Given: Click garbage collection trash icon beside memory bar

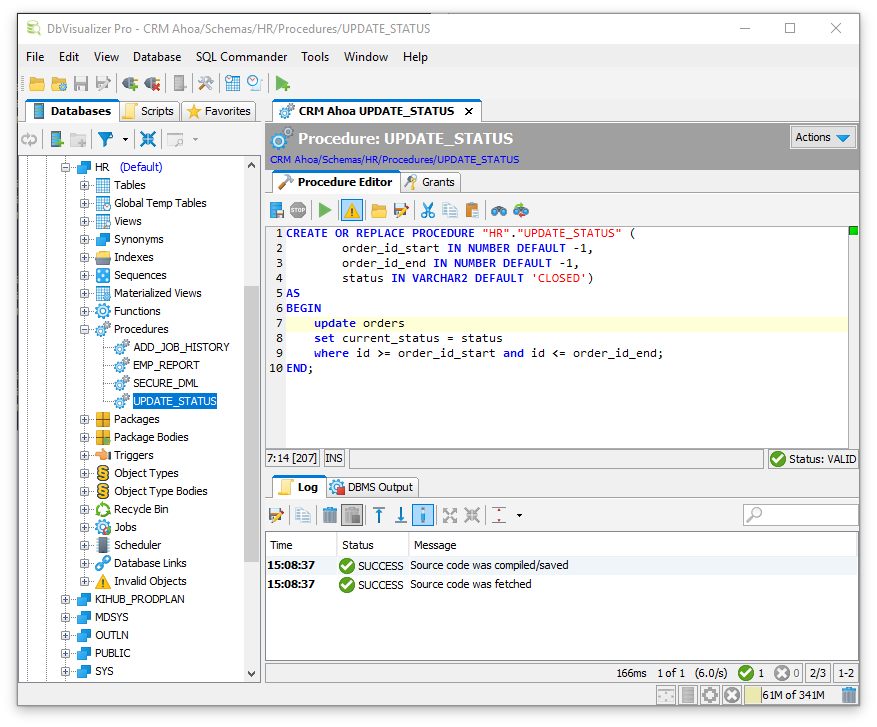Looking at the screenshot, I should 849,695.
